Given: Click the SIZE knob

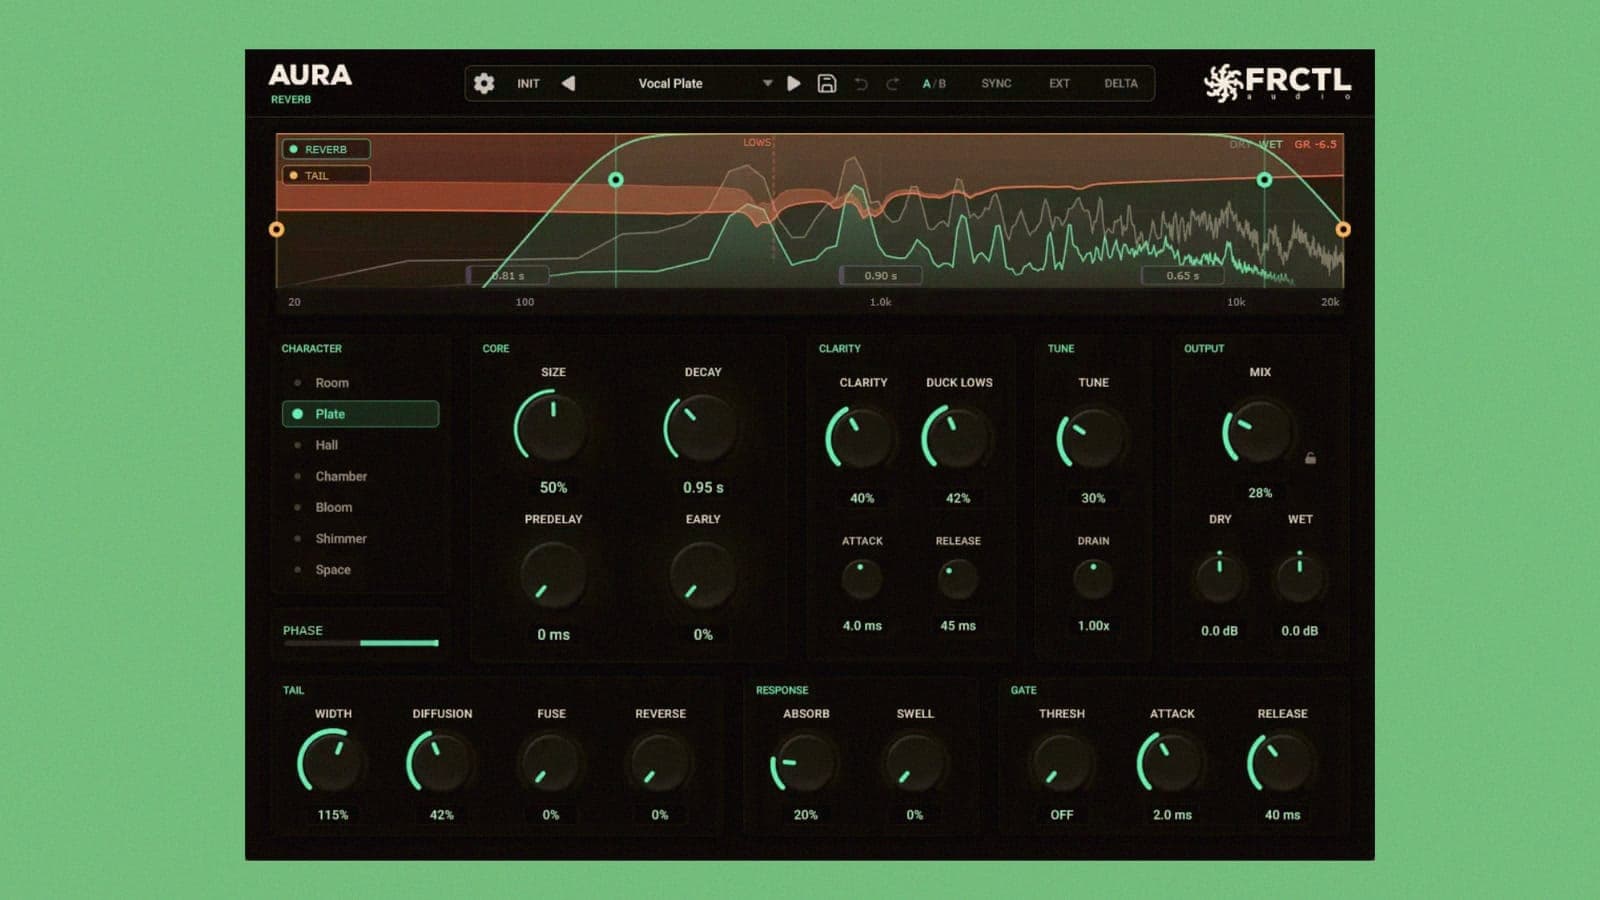Looking at the screenshot, I should coord(552,427).
